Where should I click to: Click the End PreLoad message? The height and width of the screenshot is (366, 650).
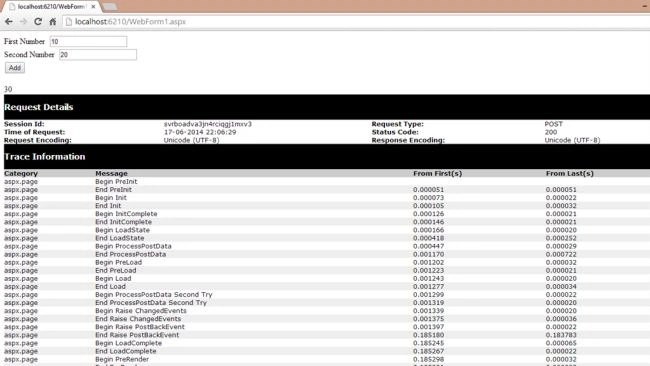coord(116,270)
